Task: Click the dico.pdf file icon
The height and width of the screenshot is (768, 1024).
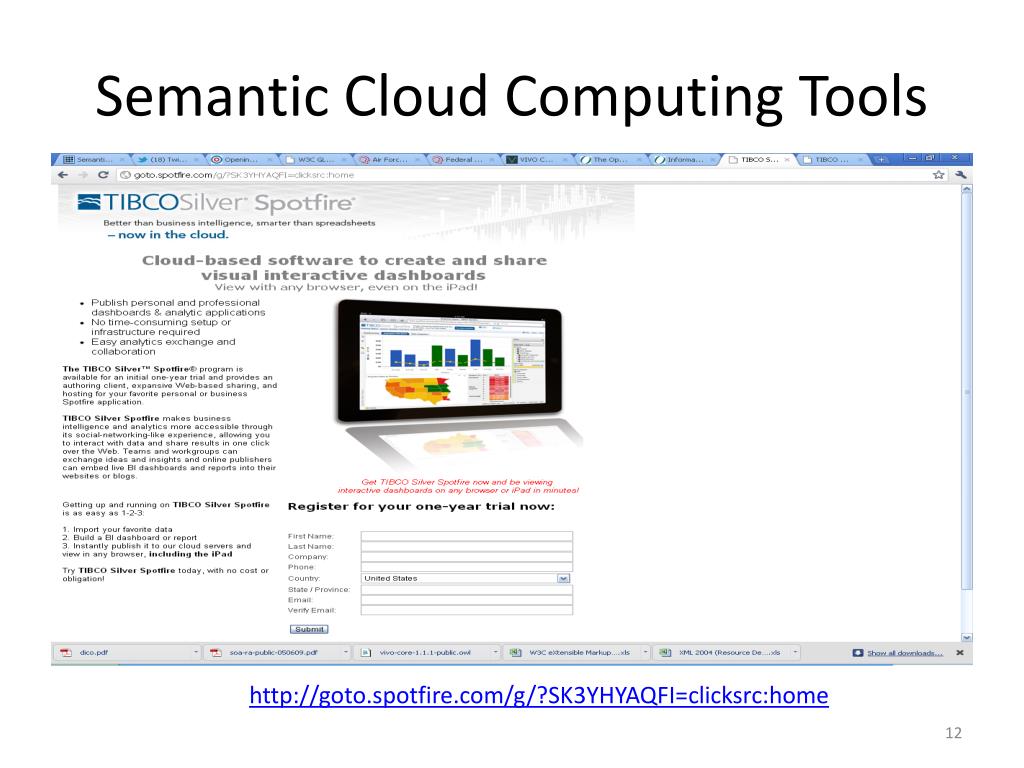Action: coord(66,652)
